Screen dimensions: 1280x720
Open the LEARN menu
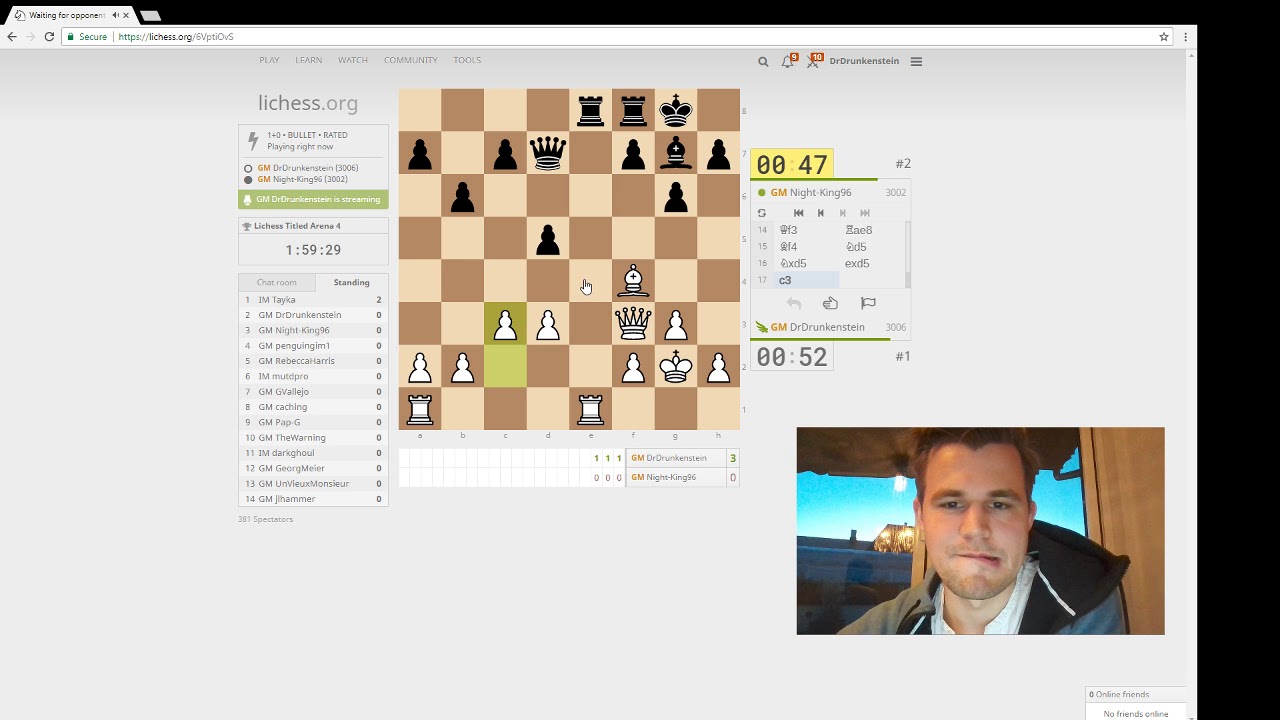click(308, 60)
